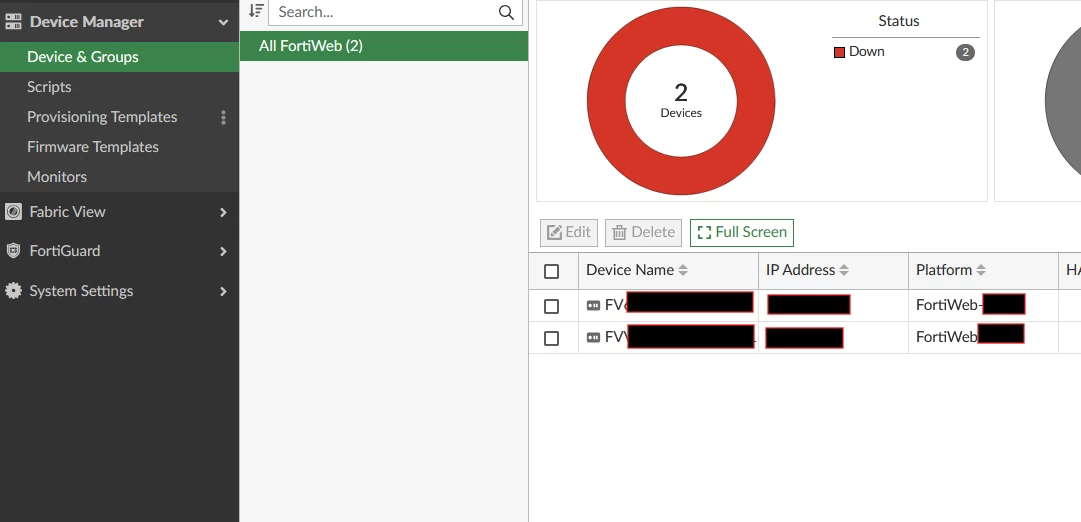The image size is (1081, 522).
Task: Click the Fabric View icon in sidebar
Action: point(13,212)
